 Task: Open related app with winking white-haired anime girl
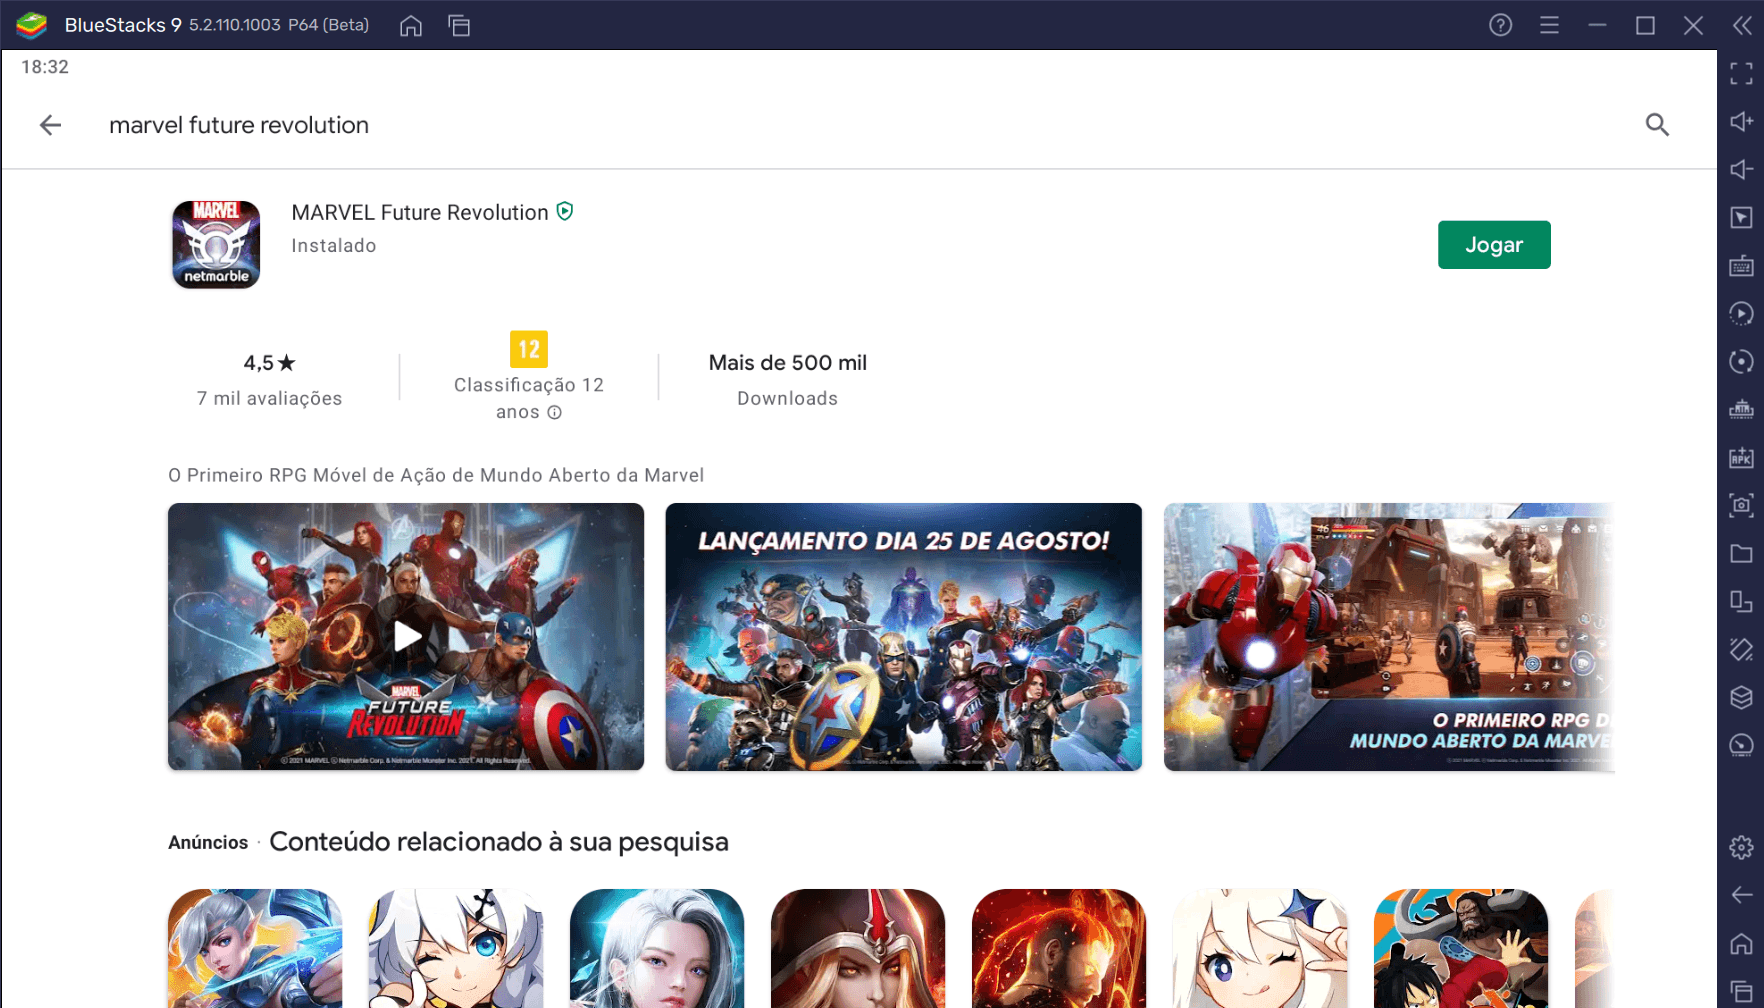tap(456, 948)
